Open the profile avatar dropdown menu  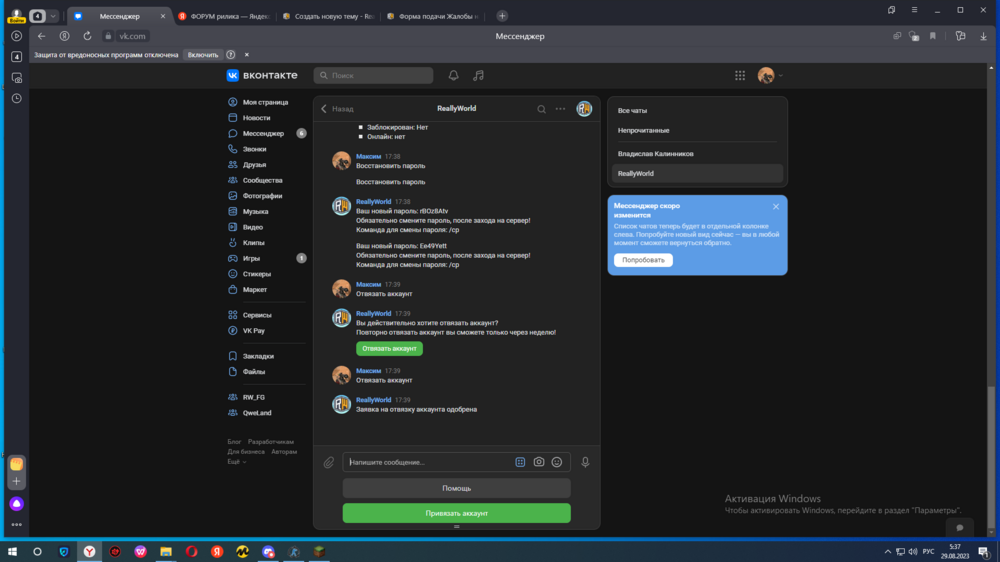pos(770,75)
